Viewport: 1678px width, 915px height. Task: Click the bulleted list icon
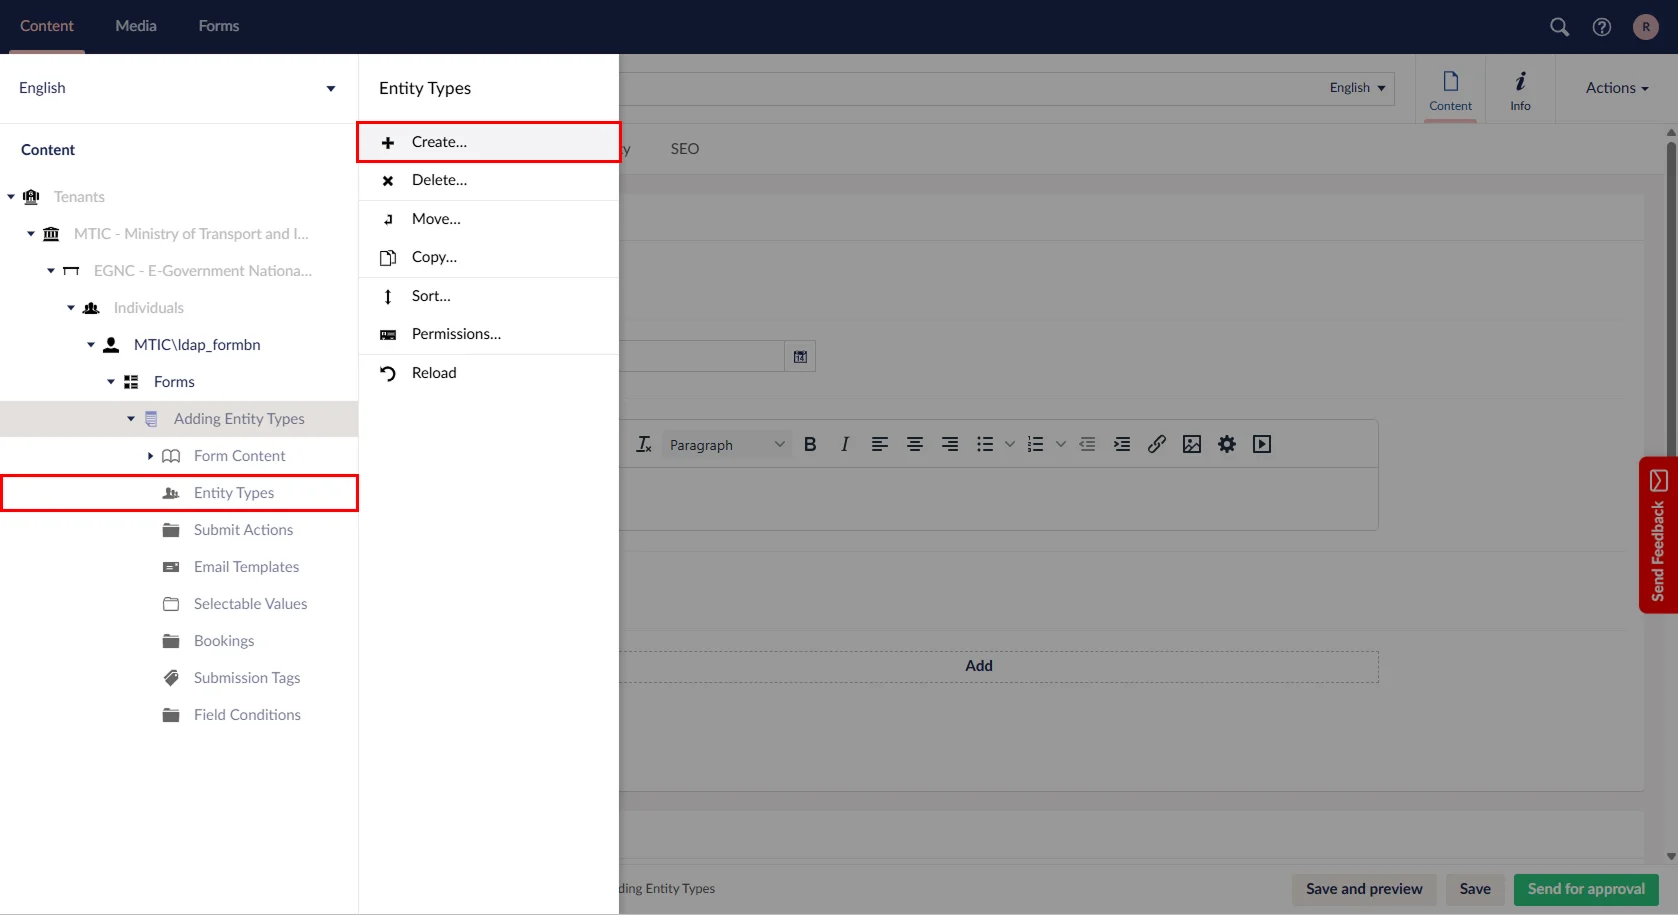pyautogui.click(x=985, y=445)
